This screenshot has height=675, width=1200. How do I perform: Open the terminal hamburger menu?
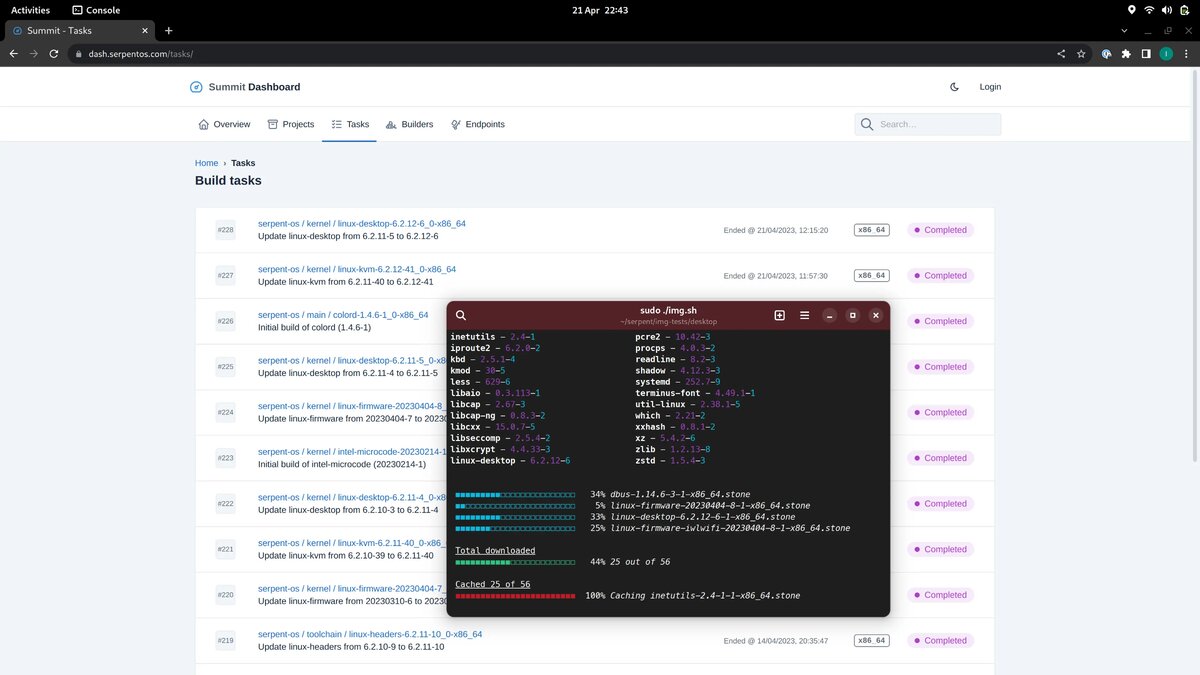(804, 315)
